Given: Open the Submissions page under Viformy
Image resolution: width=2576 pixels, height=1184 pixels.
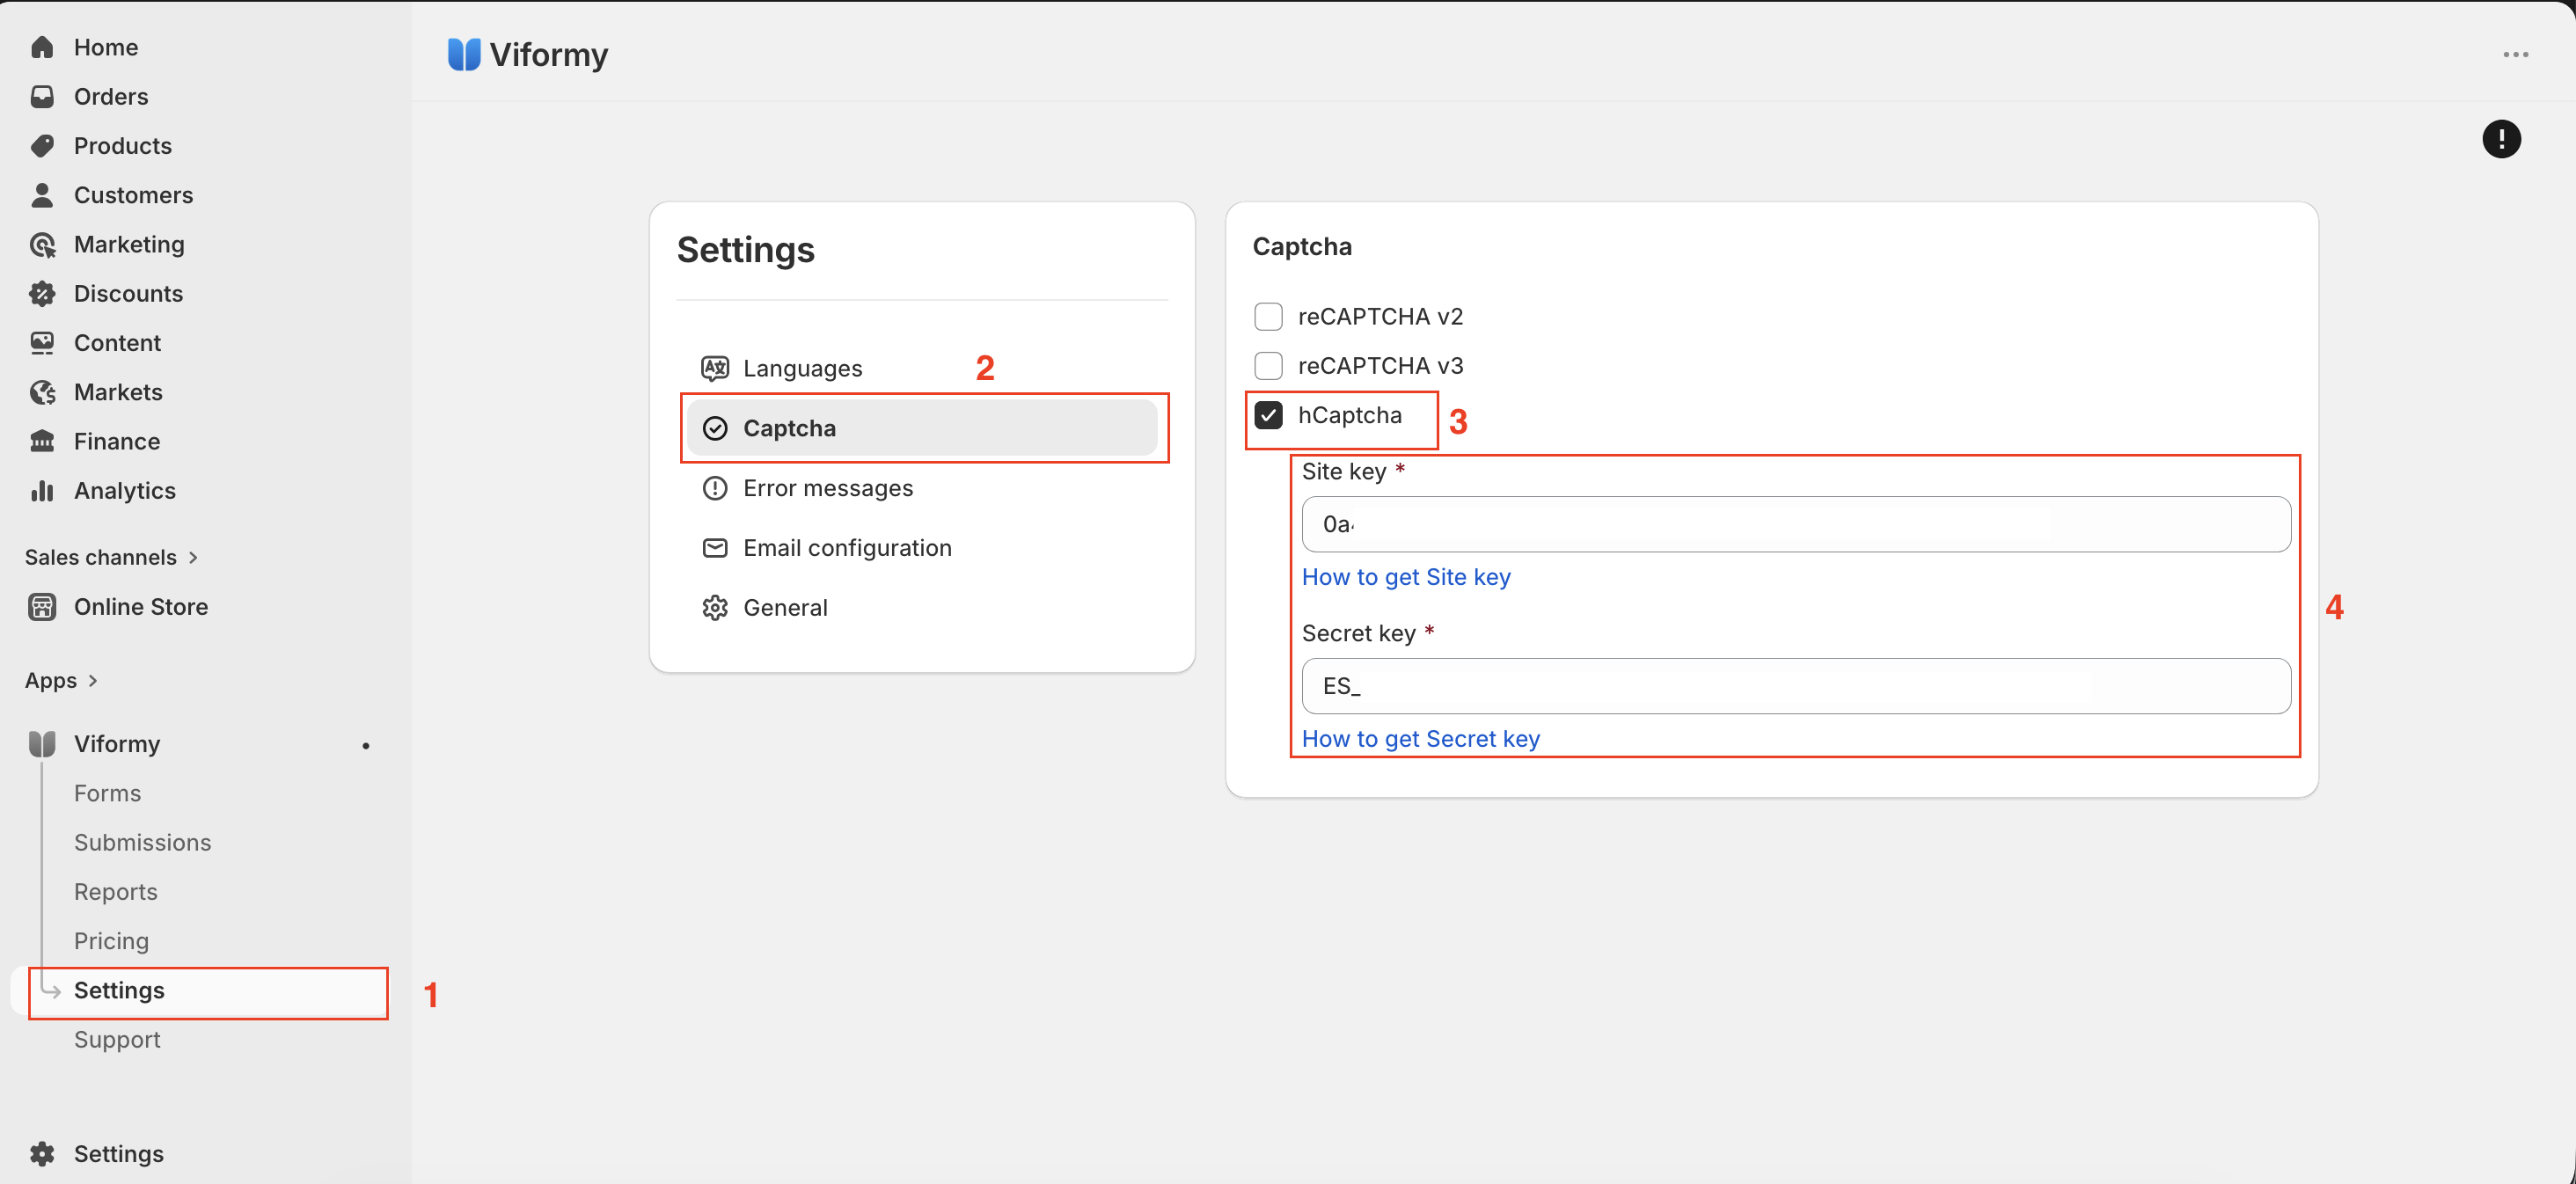Looking at the screenshot, I should click(x=142, y=842).
